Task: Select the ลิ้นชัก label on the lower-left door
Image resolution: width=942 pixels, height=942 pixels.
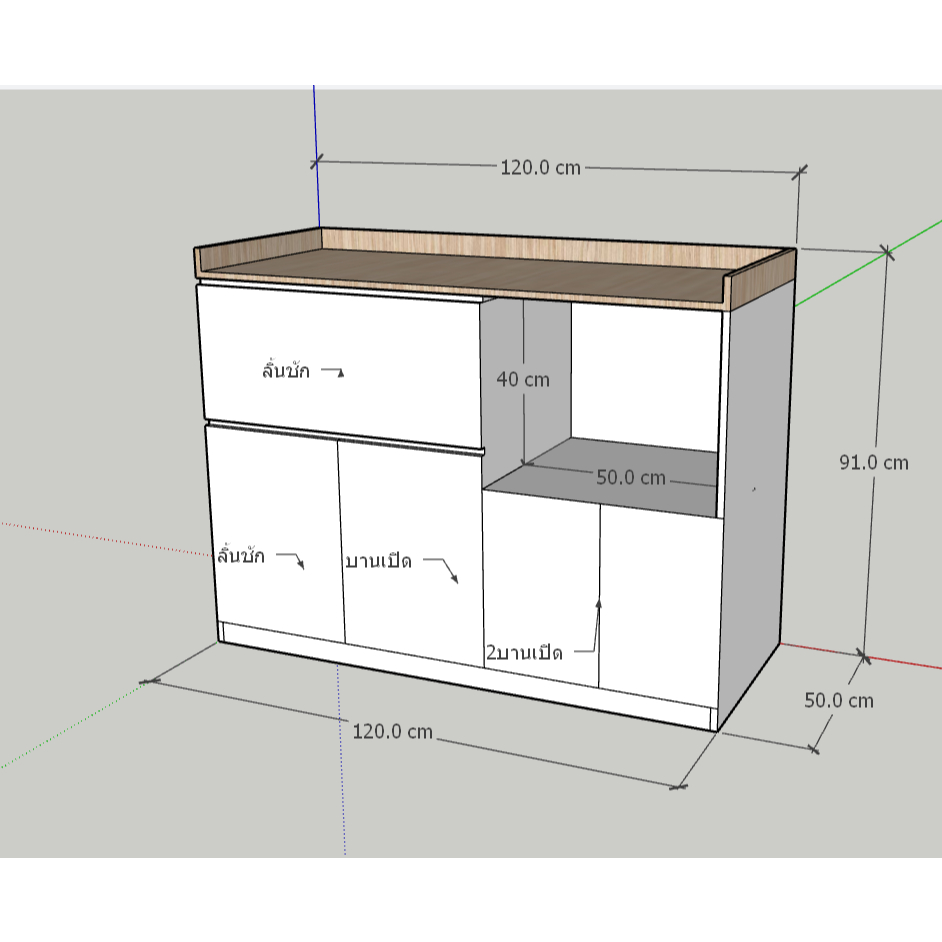Action: (241, 555)
